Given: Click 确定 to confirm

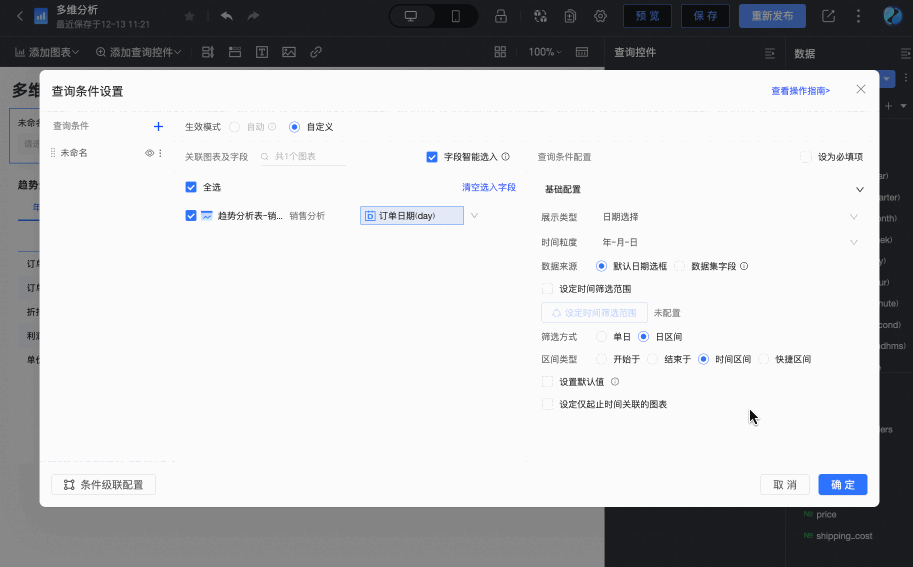Looking at the screenshot, I should pyautogui.click(x=843, y=484).
